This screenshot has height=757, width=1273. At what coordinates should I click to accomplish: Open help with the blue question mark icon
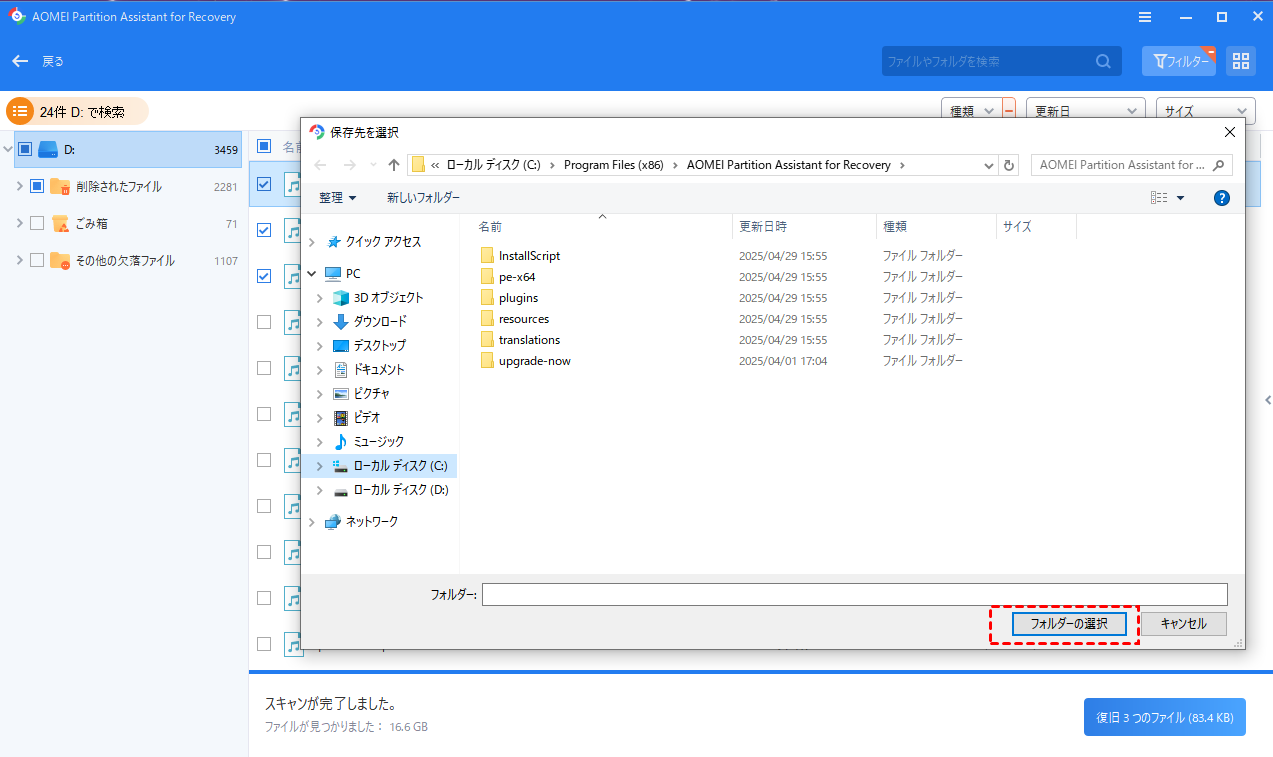(1222, 198)
